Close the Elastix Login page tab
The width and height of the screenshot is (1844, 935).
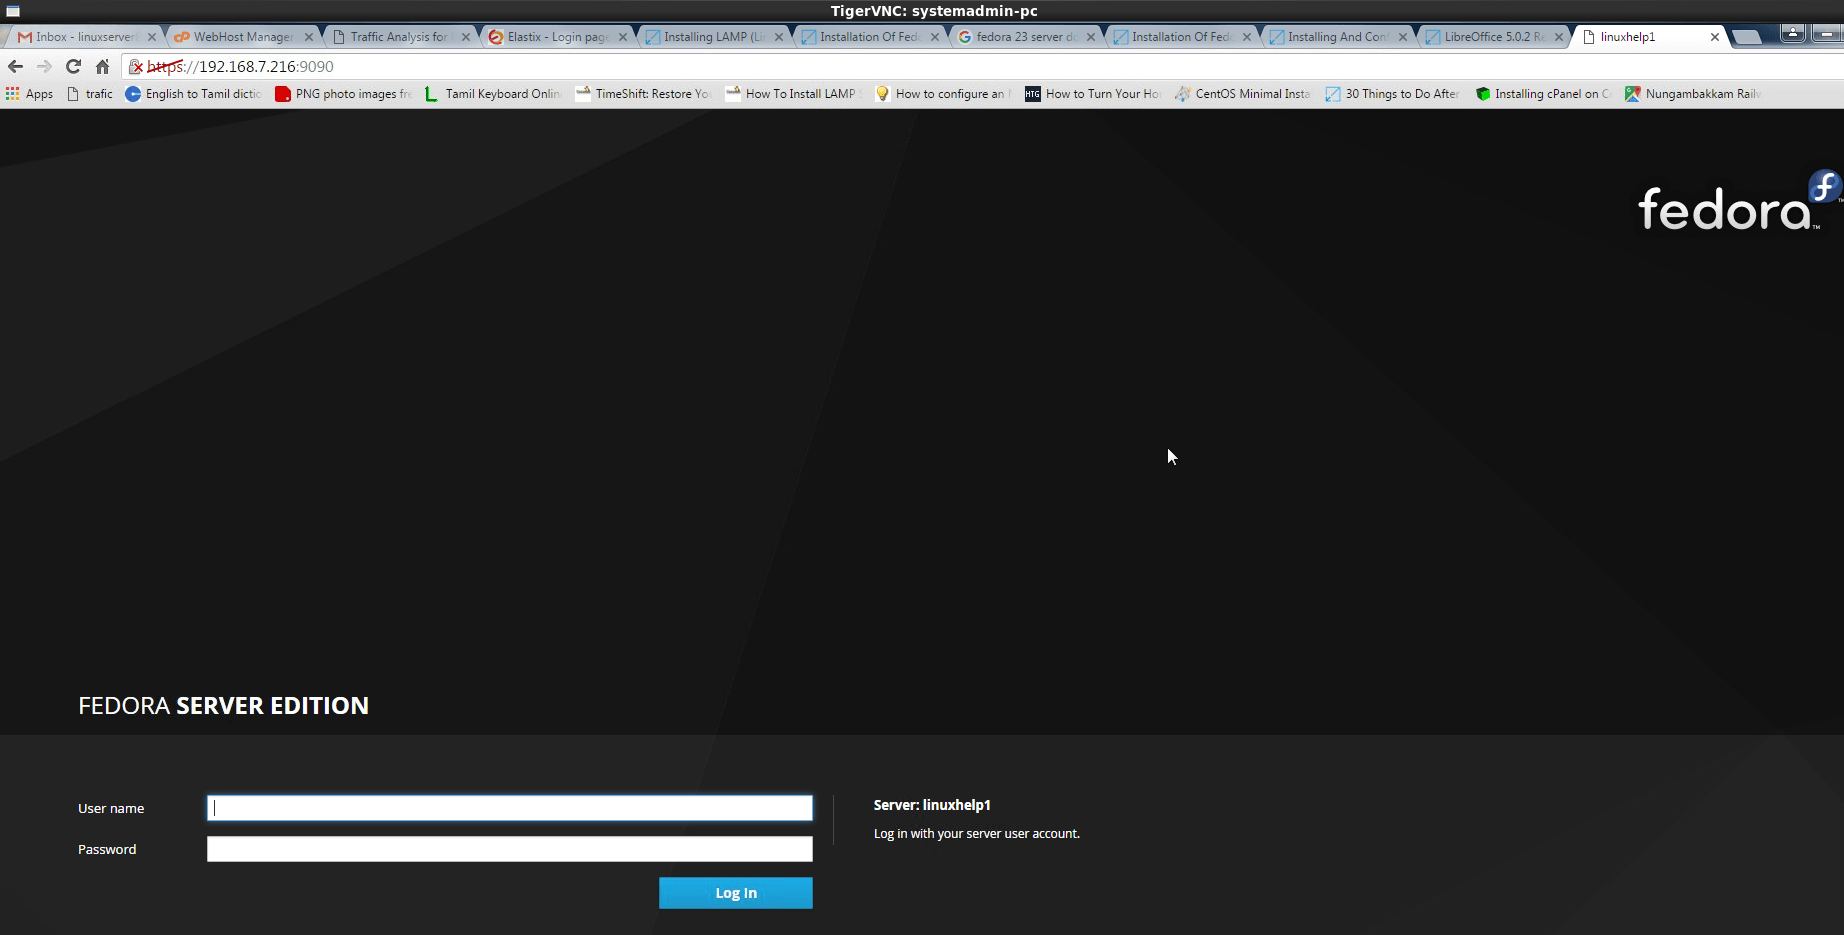tap(623, 37)
